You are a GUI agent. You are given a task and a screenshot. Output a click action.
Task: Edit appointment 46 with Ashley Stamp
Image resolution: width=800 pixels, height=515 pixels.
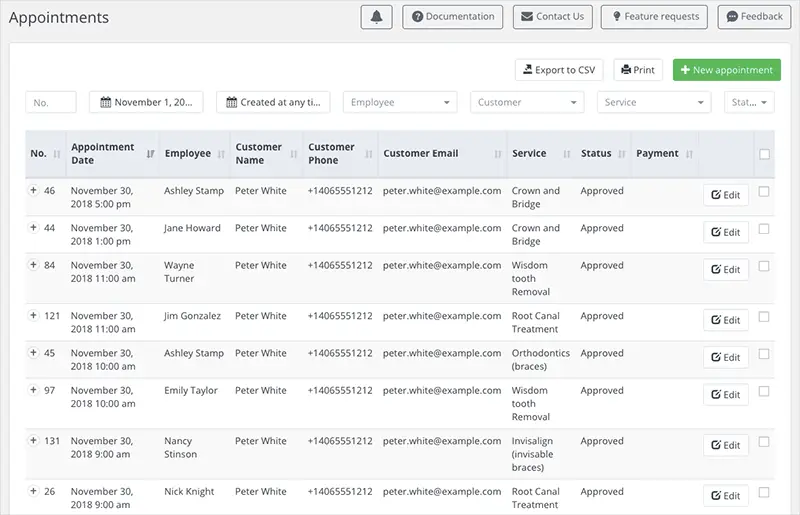726,195
